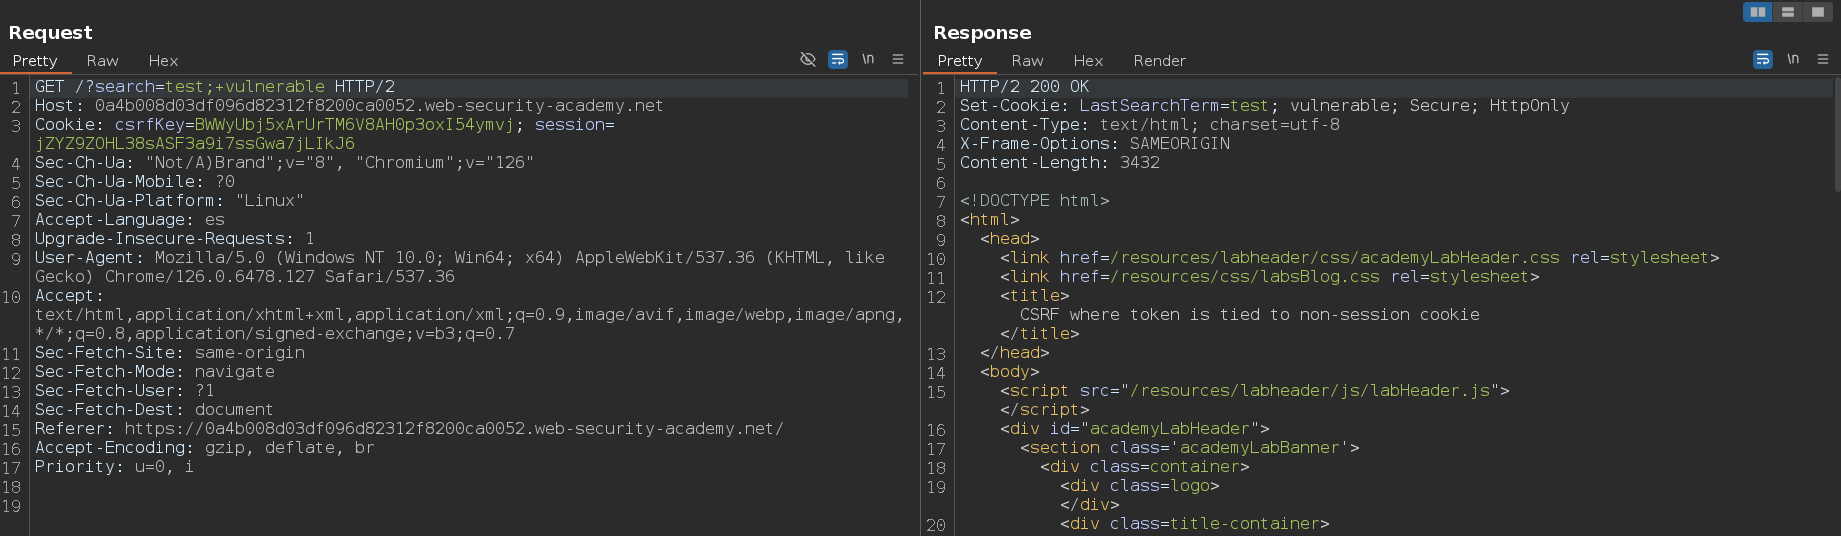Switch to the Request Raw tab
Screen dimensions: 1841x536
[x=102, y=61]
